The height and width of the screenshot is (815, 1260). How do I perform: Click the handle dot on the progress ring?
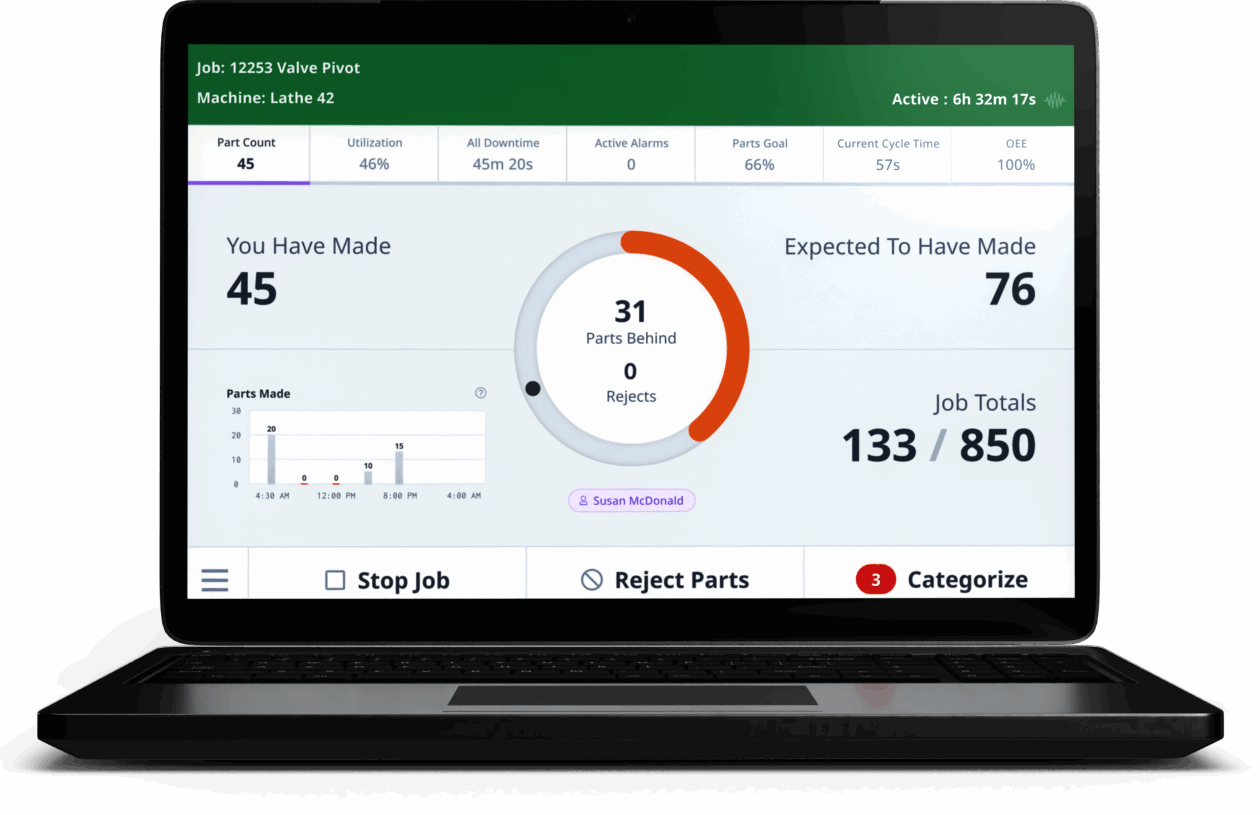coord(533,388)
